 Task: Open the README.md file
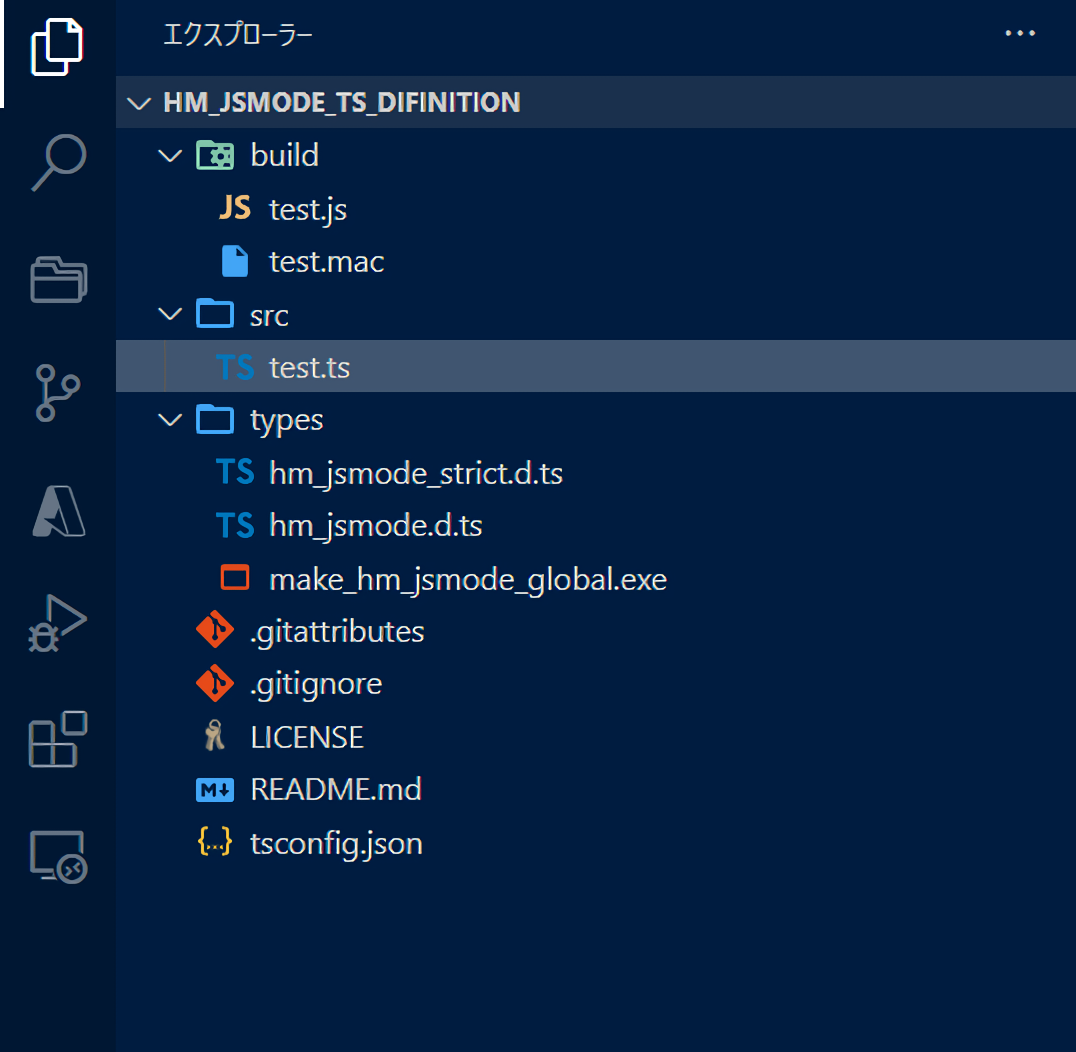tap(335, 789)
